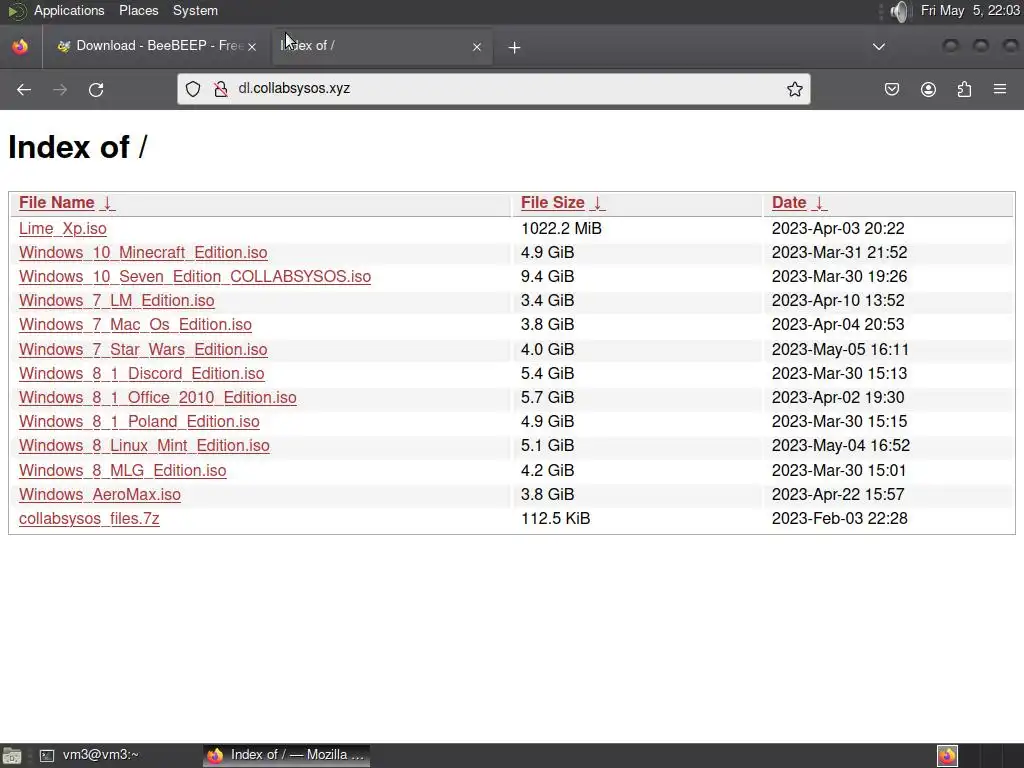Click the Firefox logo beside the tabs
Viewport: 1024px width, 768px height.
click(20, 46)
